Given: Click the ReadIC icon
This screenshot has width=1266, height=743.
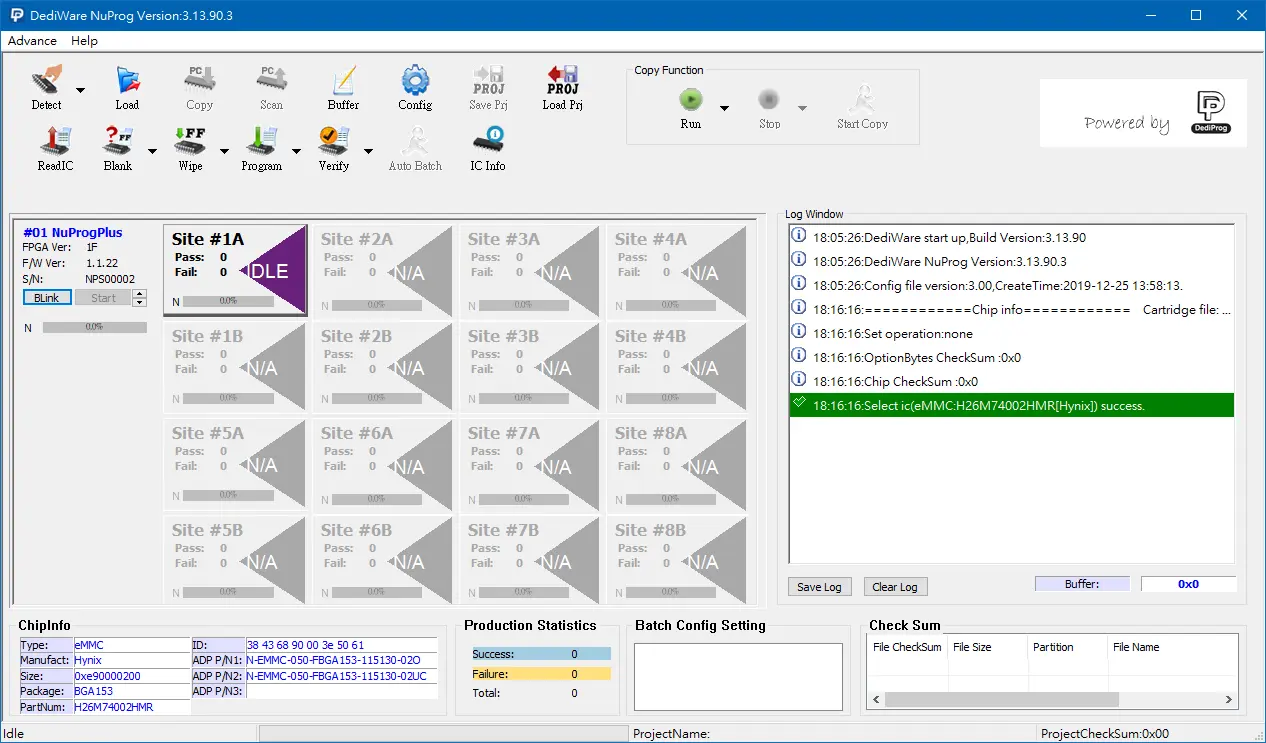Looking at the screenshot, I should 55,143.
